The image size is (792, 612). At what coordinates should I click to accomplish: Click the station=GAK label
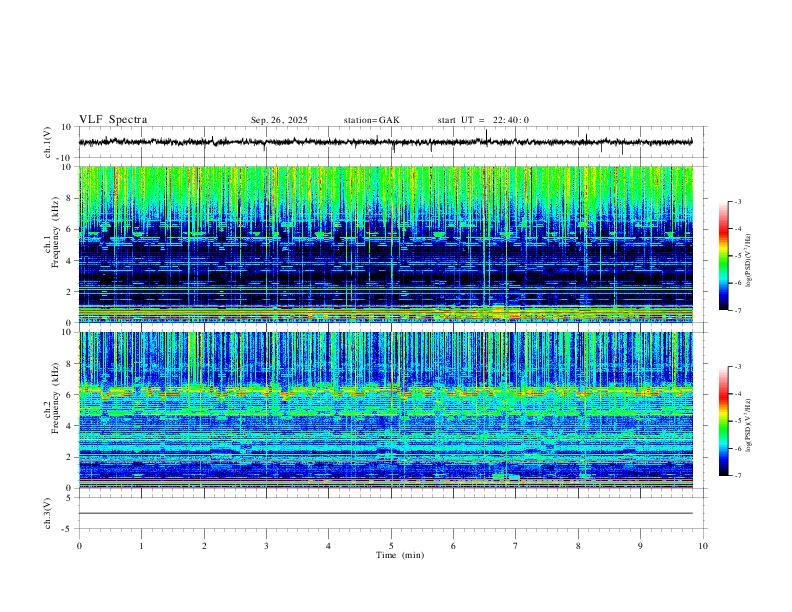point(371,120)
